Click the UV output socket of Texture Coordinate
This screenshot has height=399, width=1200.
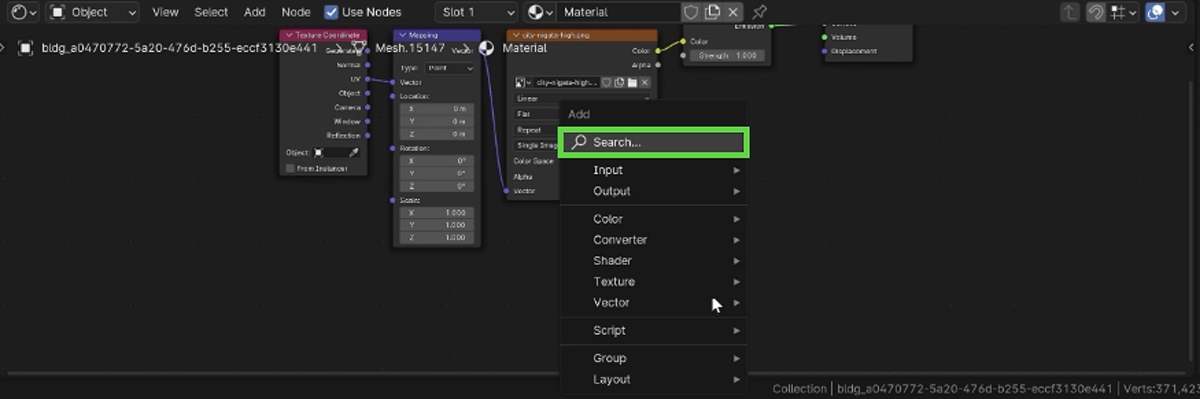coord(367,79)
